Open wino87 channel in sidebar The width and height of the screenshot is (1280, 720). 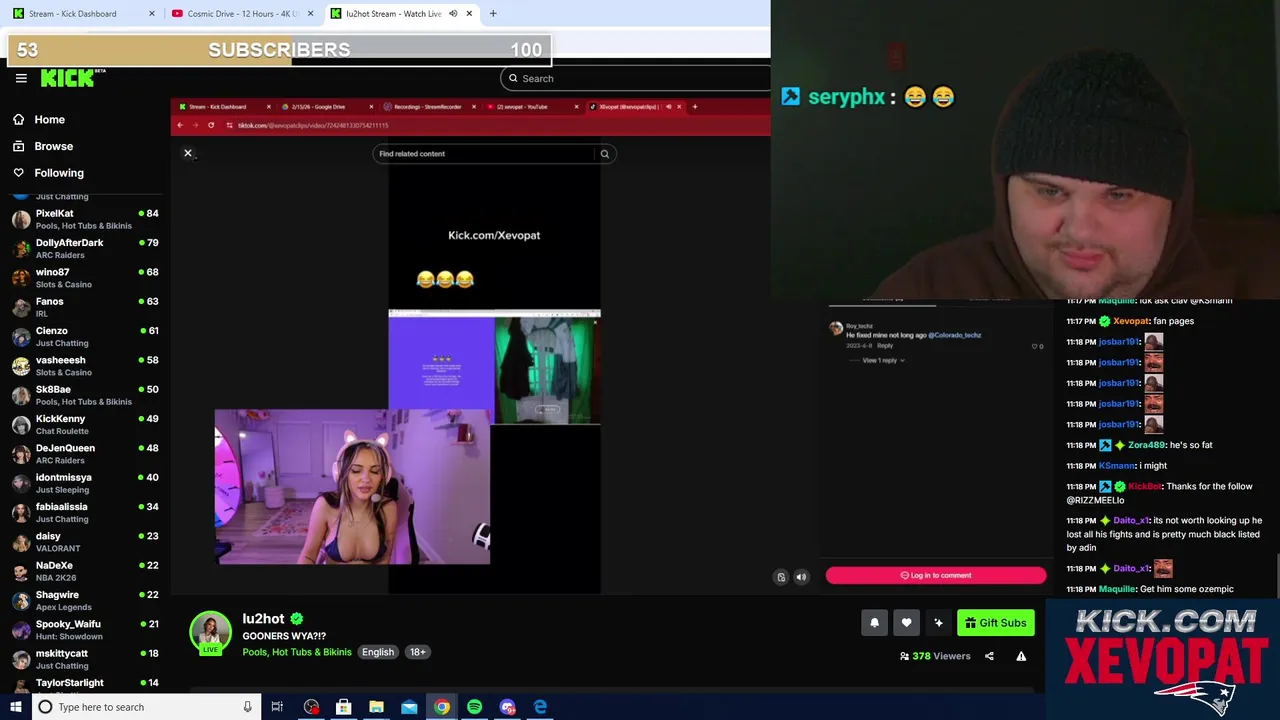[85, 278]
